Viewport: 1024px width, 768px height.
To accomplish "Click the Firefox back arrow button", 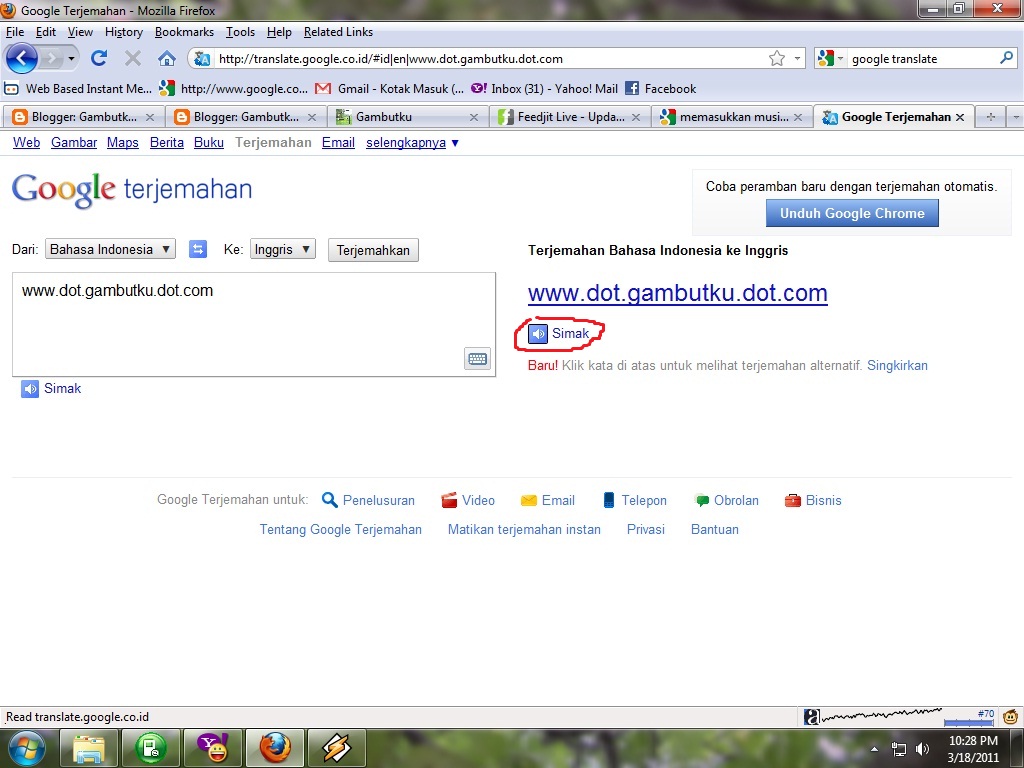I will point(22,58).
